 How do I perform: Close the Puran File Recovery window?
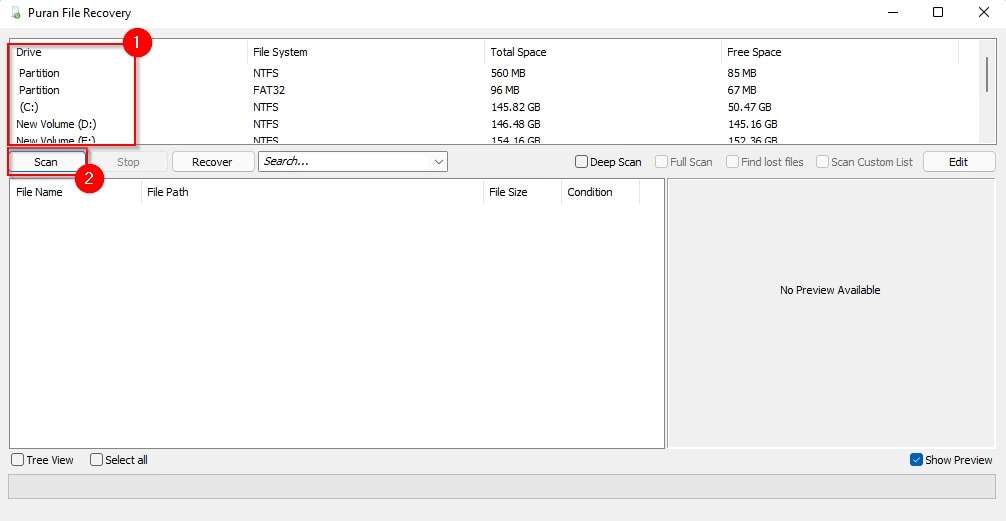point(984,12)
